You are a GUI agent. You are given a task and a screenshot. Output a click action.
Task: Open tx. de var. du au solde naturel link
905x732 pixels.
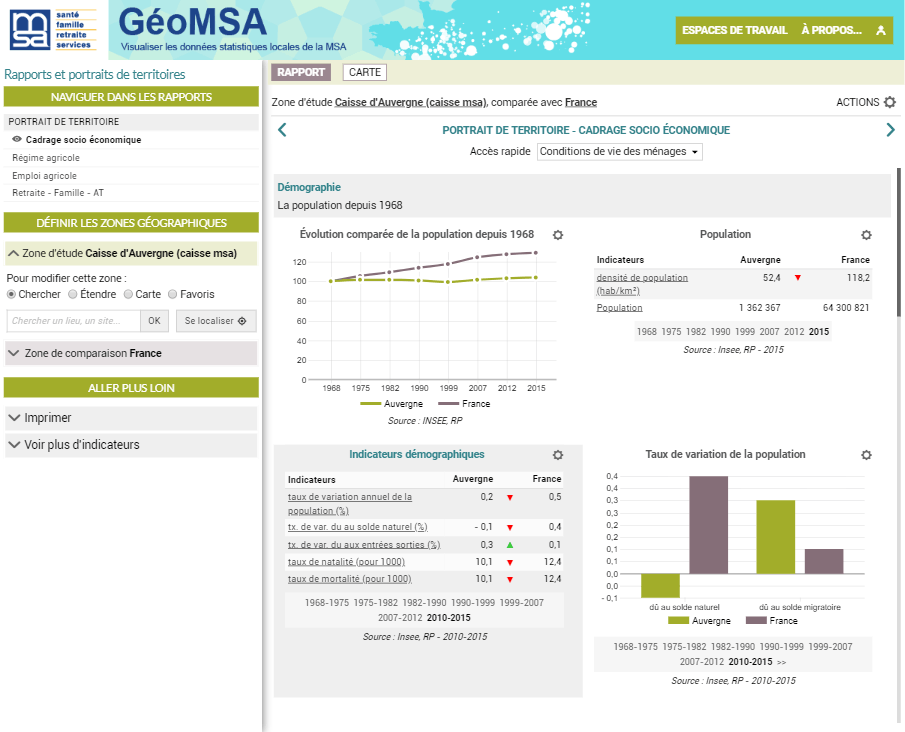point(357,527)
